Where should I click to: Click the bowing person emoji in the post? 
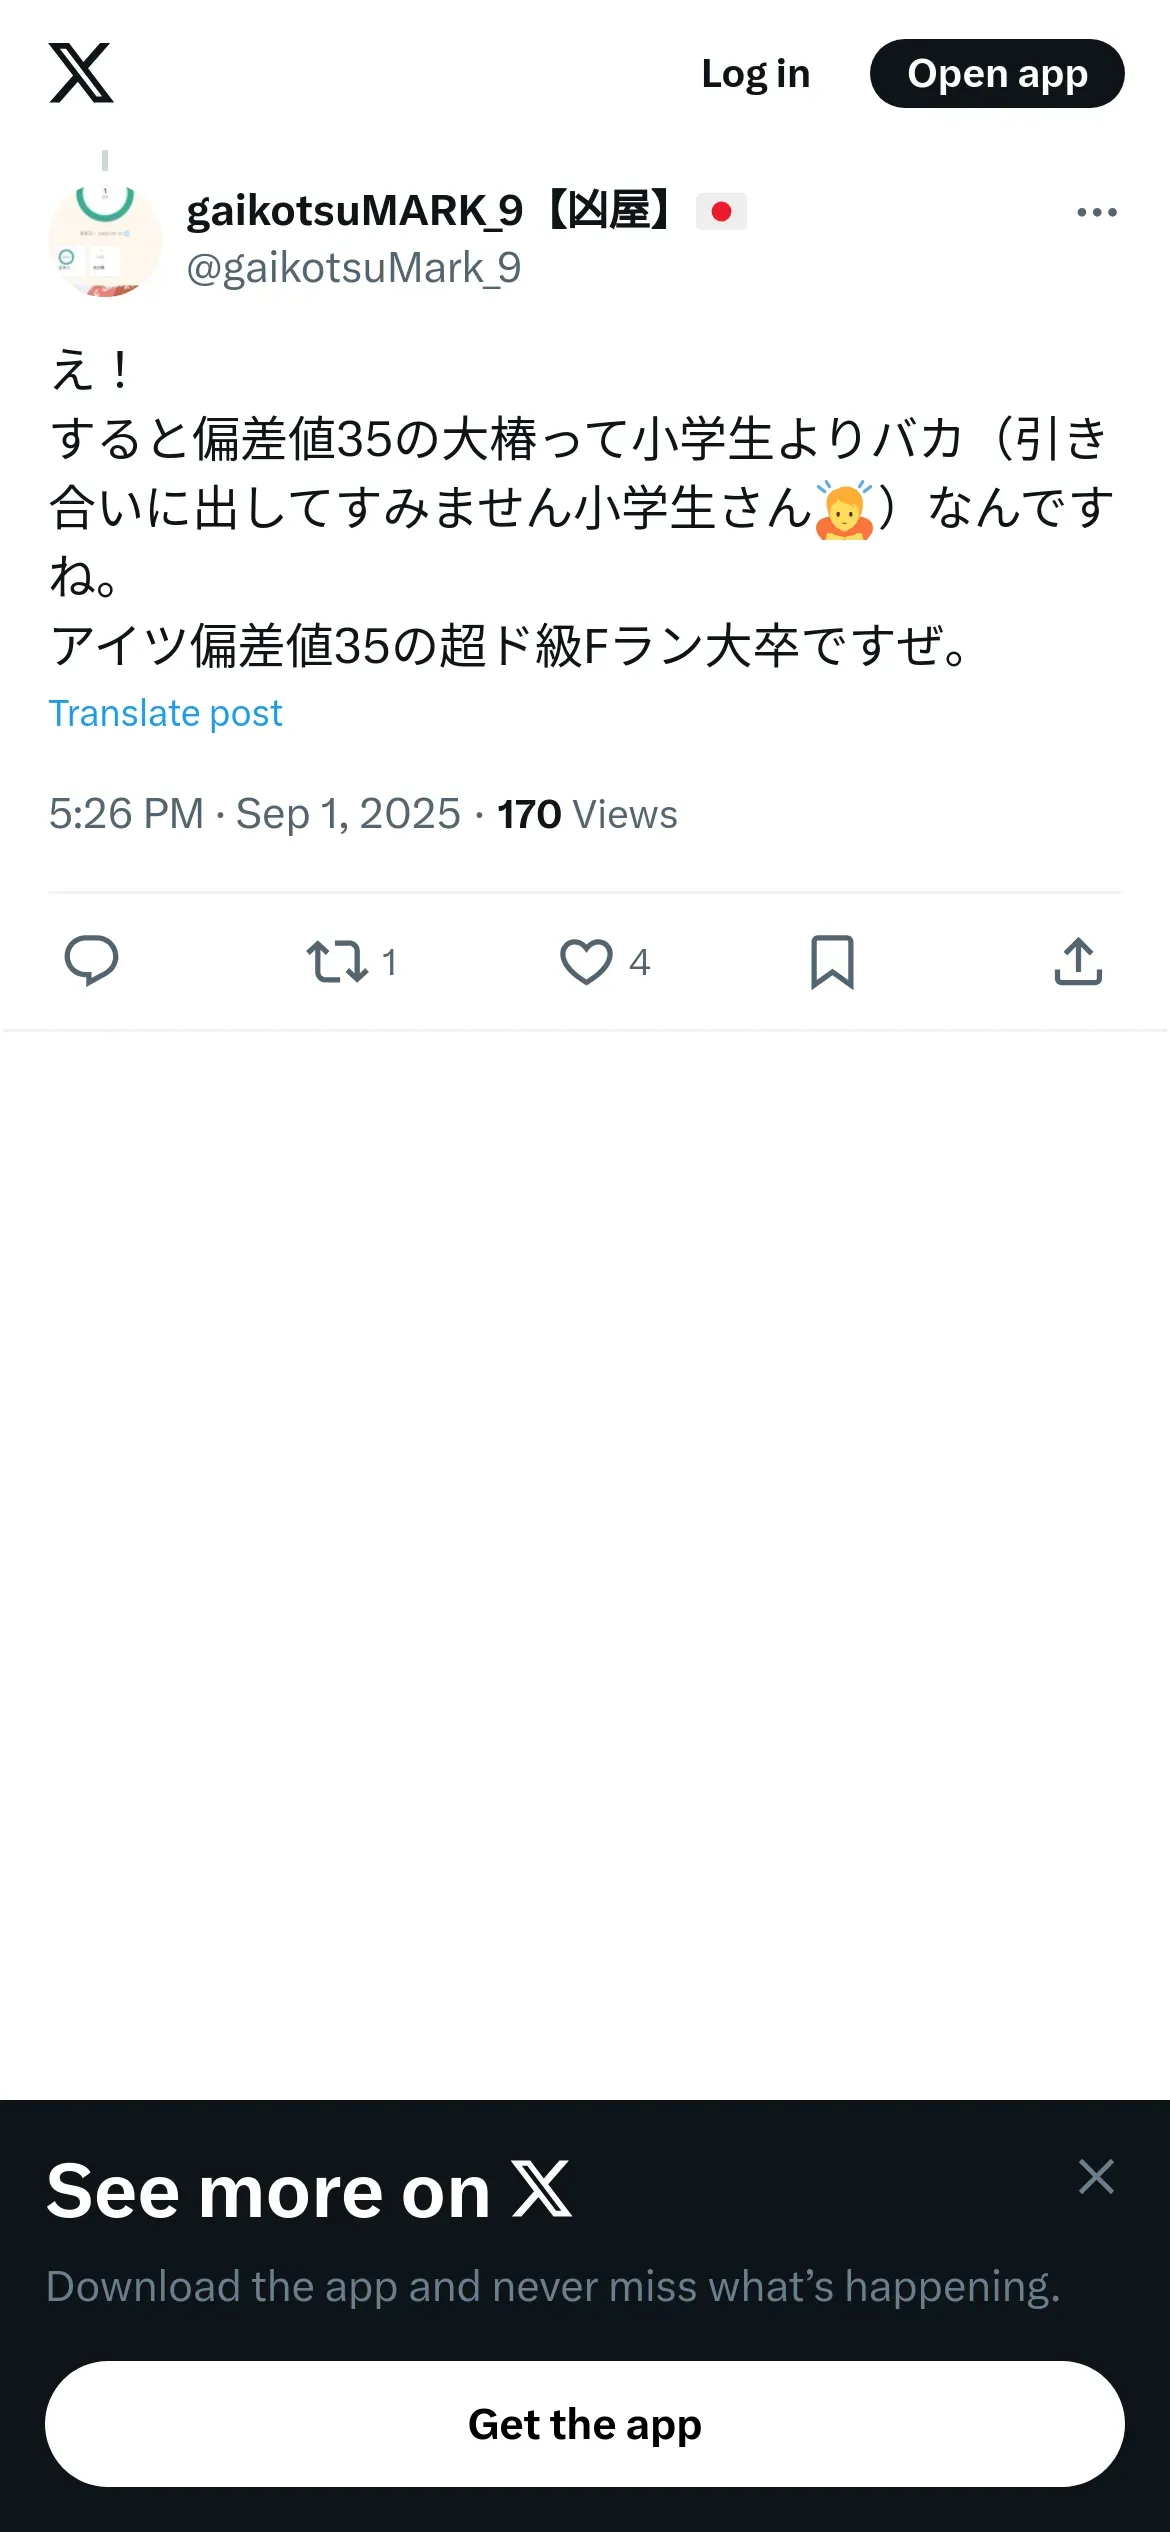(x=845, y=509)
